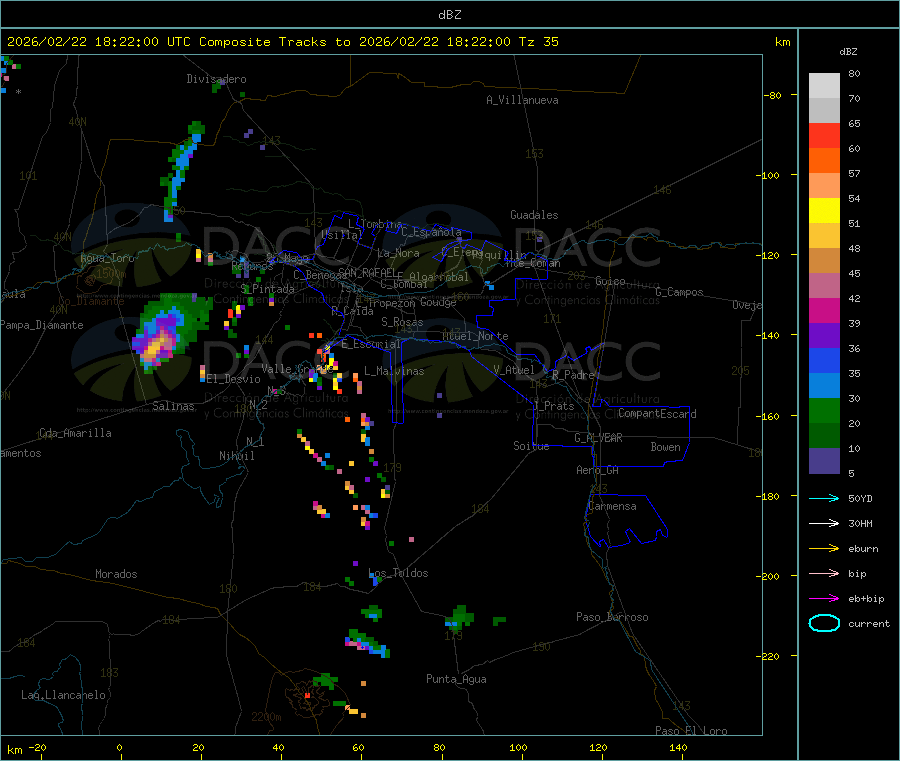Image resolution: width=900 pixels, height=761 pixels.
Task: Click the '-80' tick on the right axis
Action: [773, 95]
